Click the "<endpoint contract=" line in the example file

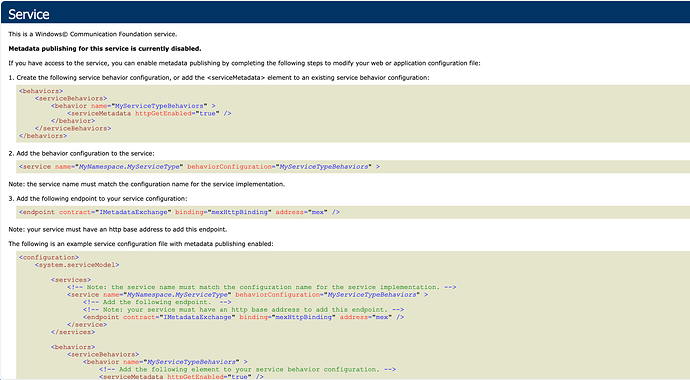[x=243, y=317]
